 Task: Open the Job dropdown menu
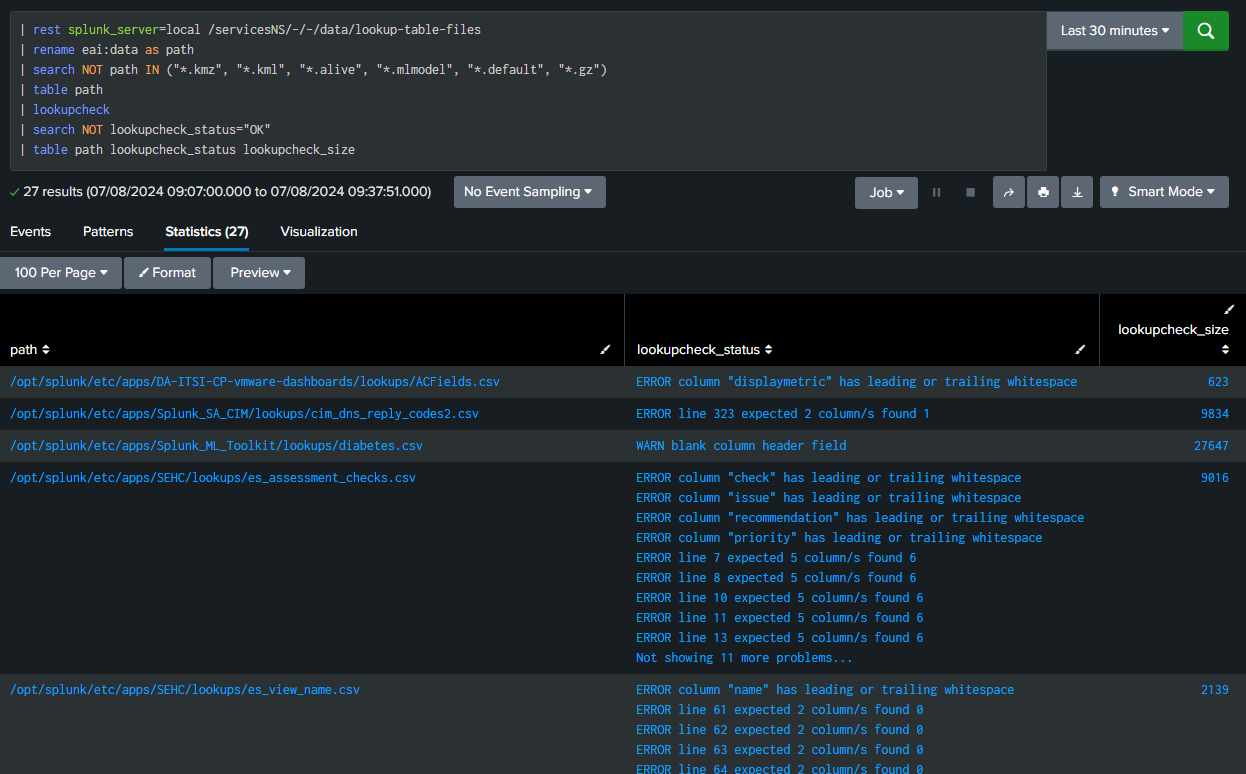click(x=886, y=192)
